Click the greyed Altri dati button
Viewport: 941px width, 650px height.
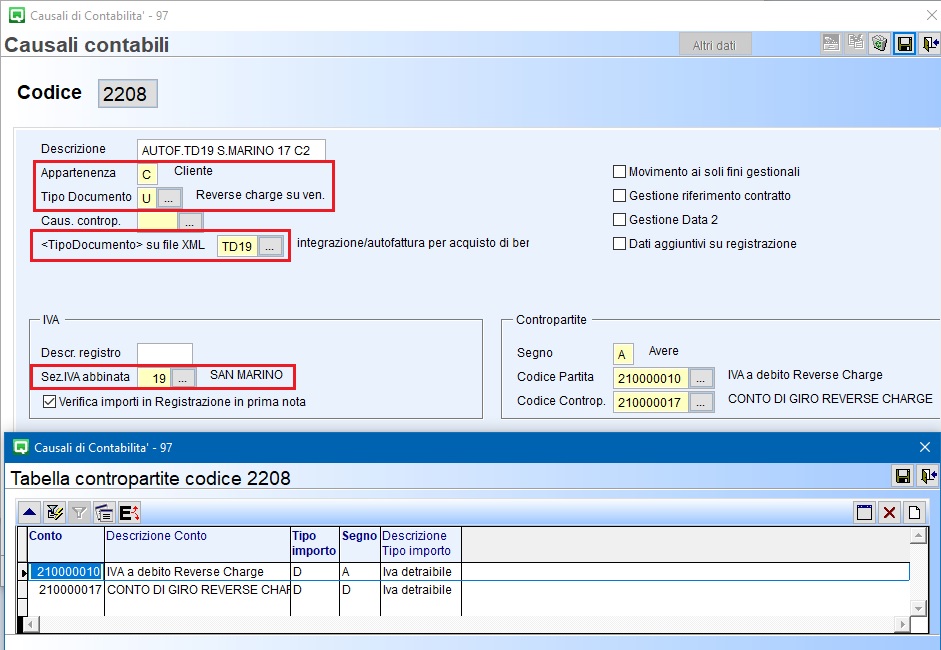click(715, 45)
